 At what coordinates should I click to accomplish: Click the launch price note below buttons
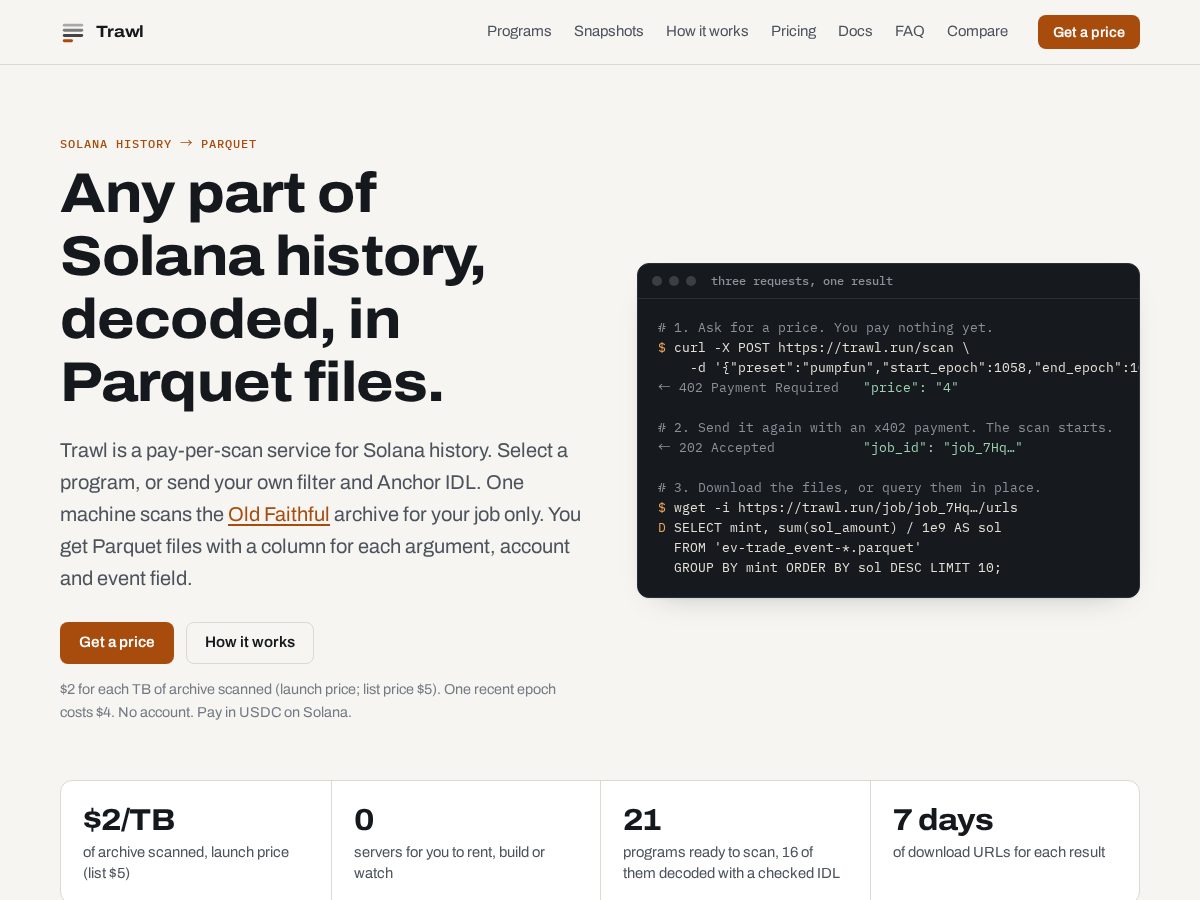coord(308,701)
